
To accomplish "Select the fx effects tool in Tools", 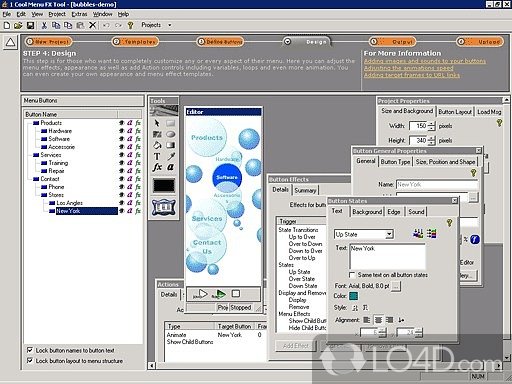I will [x=157, y=167].
